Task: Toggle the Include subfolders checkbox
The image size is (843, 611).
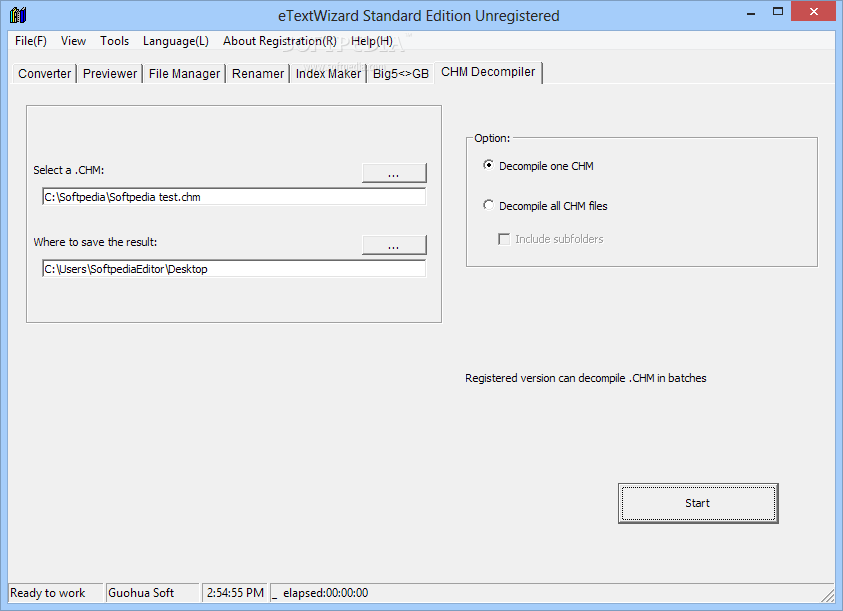Action: tap(551, 239)
